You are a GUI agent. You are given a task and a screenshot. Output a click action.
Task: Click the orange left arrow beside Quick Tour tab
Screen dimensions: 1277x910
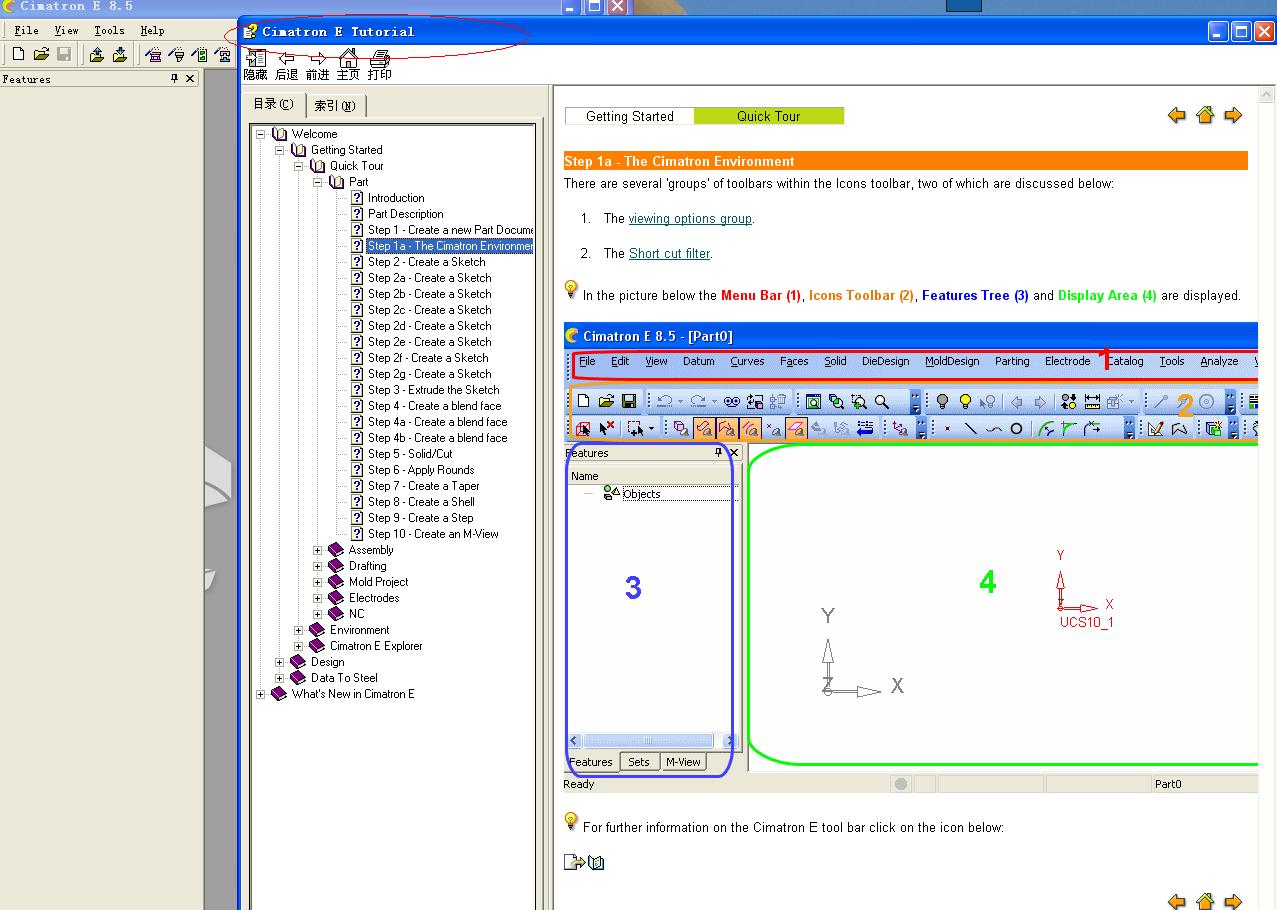click(1177, 116)
